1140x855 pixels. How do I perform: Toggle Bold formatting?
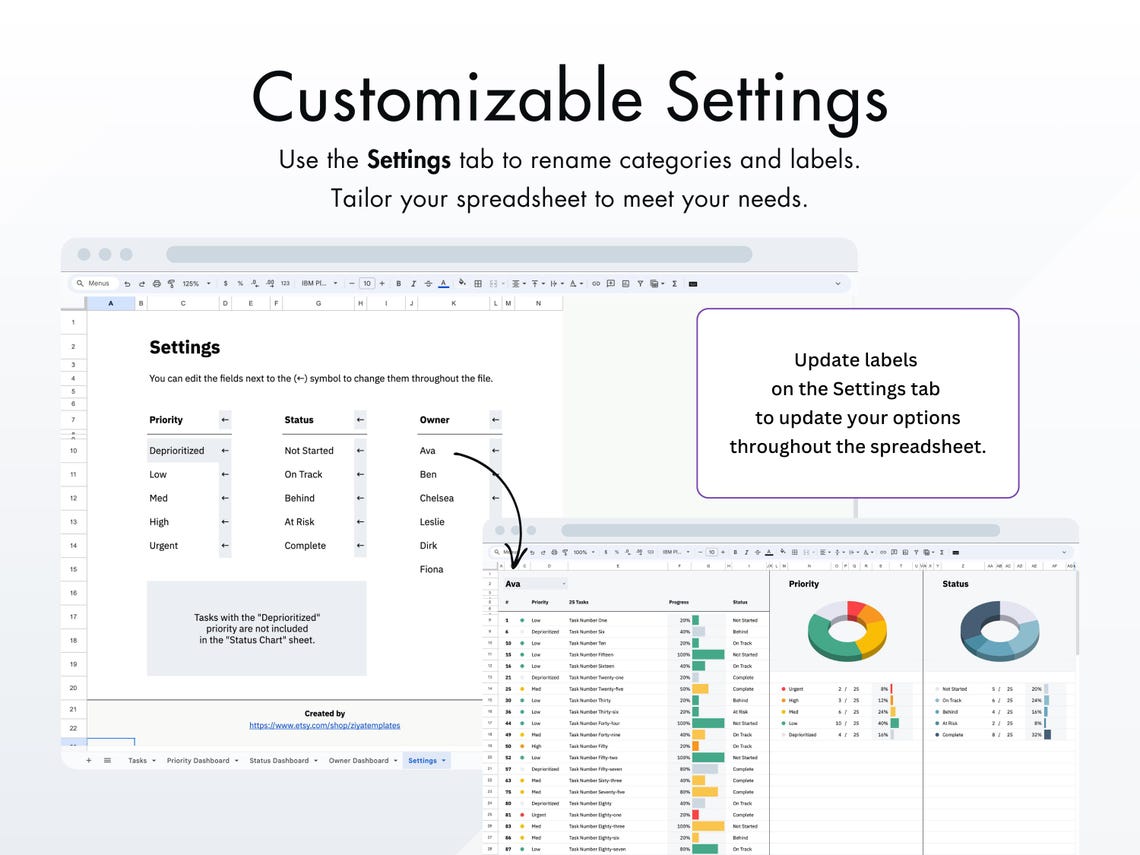pos(398,283)
